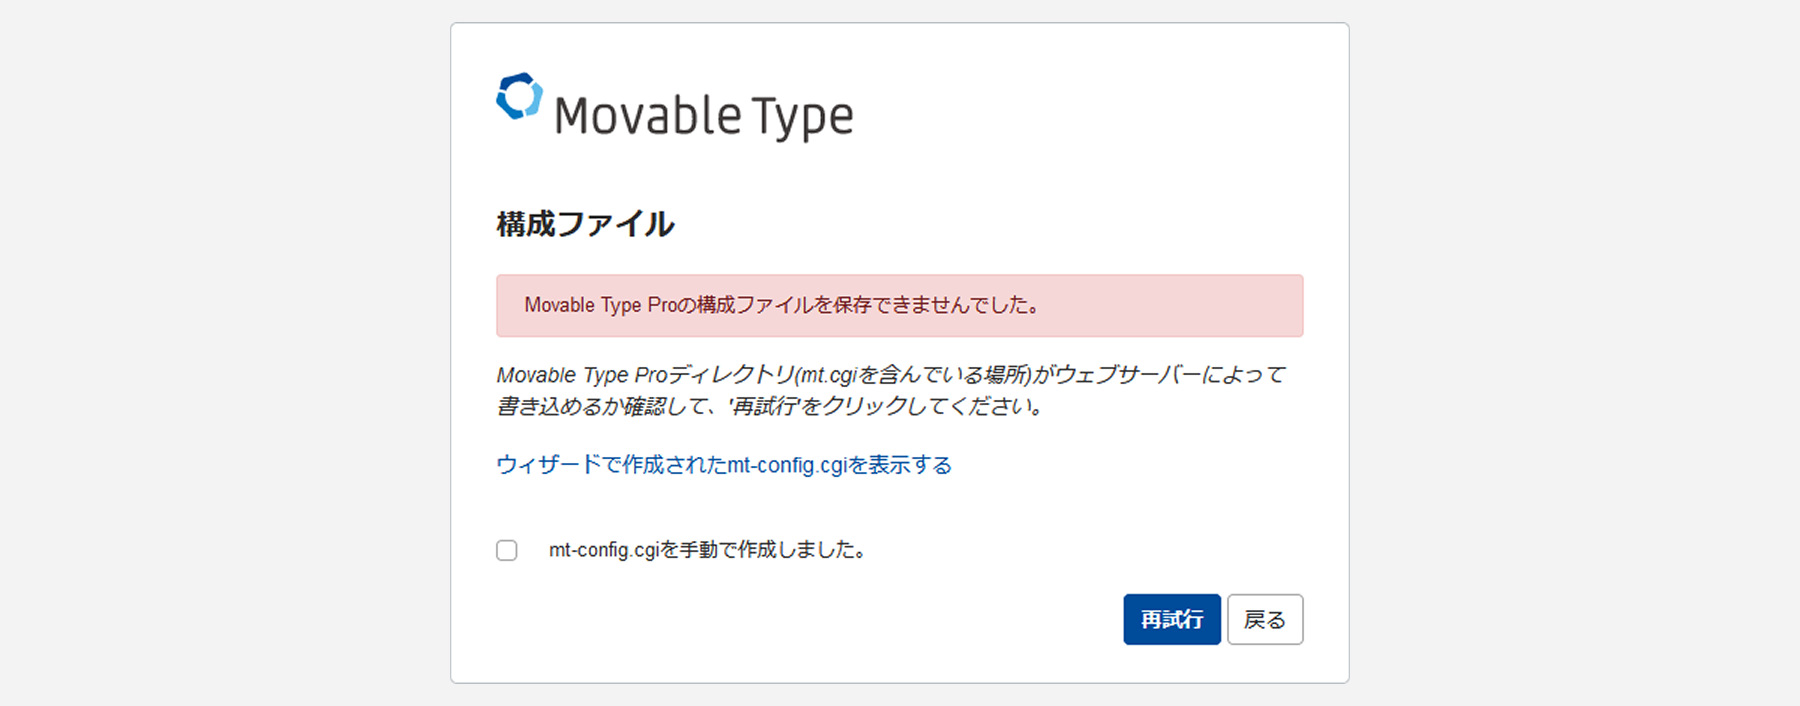Click the red error alert banner
The image size is (1800, 706).
pos(899,306)
